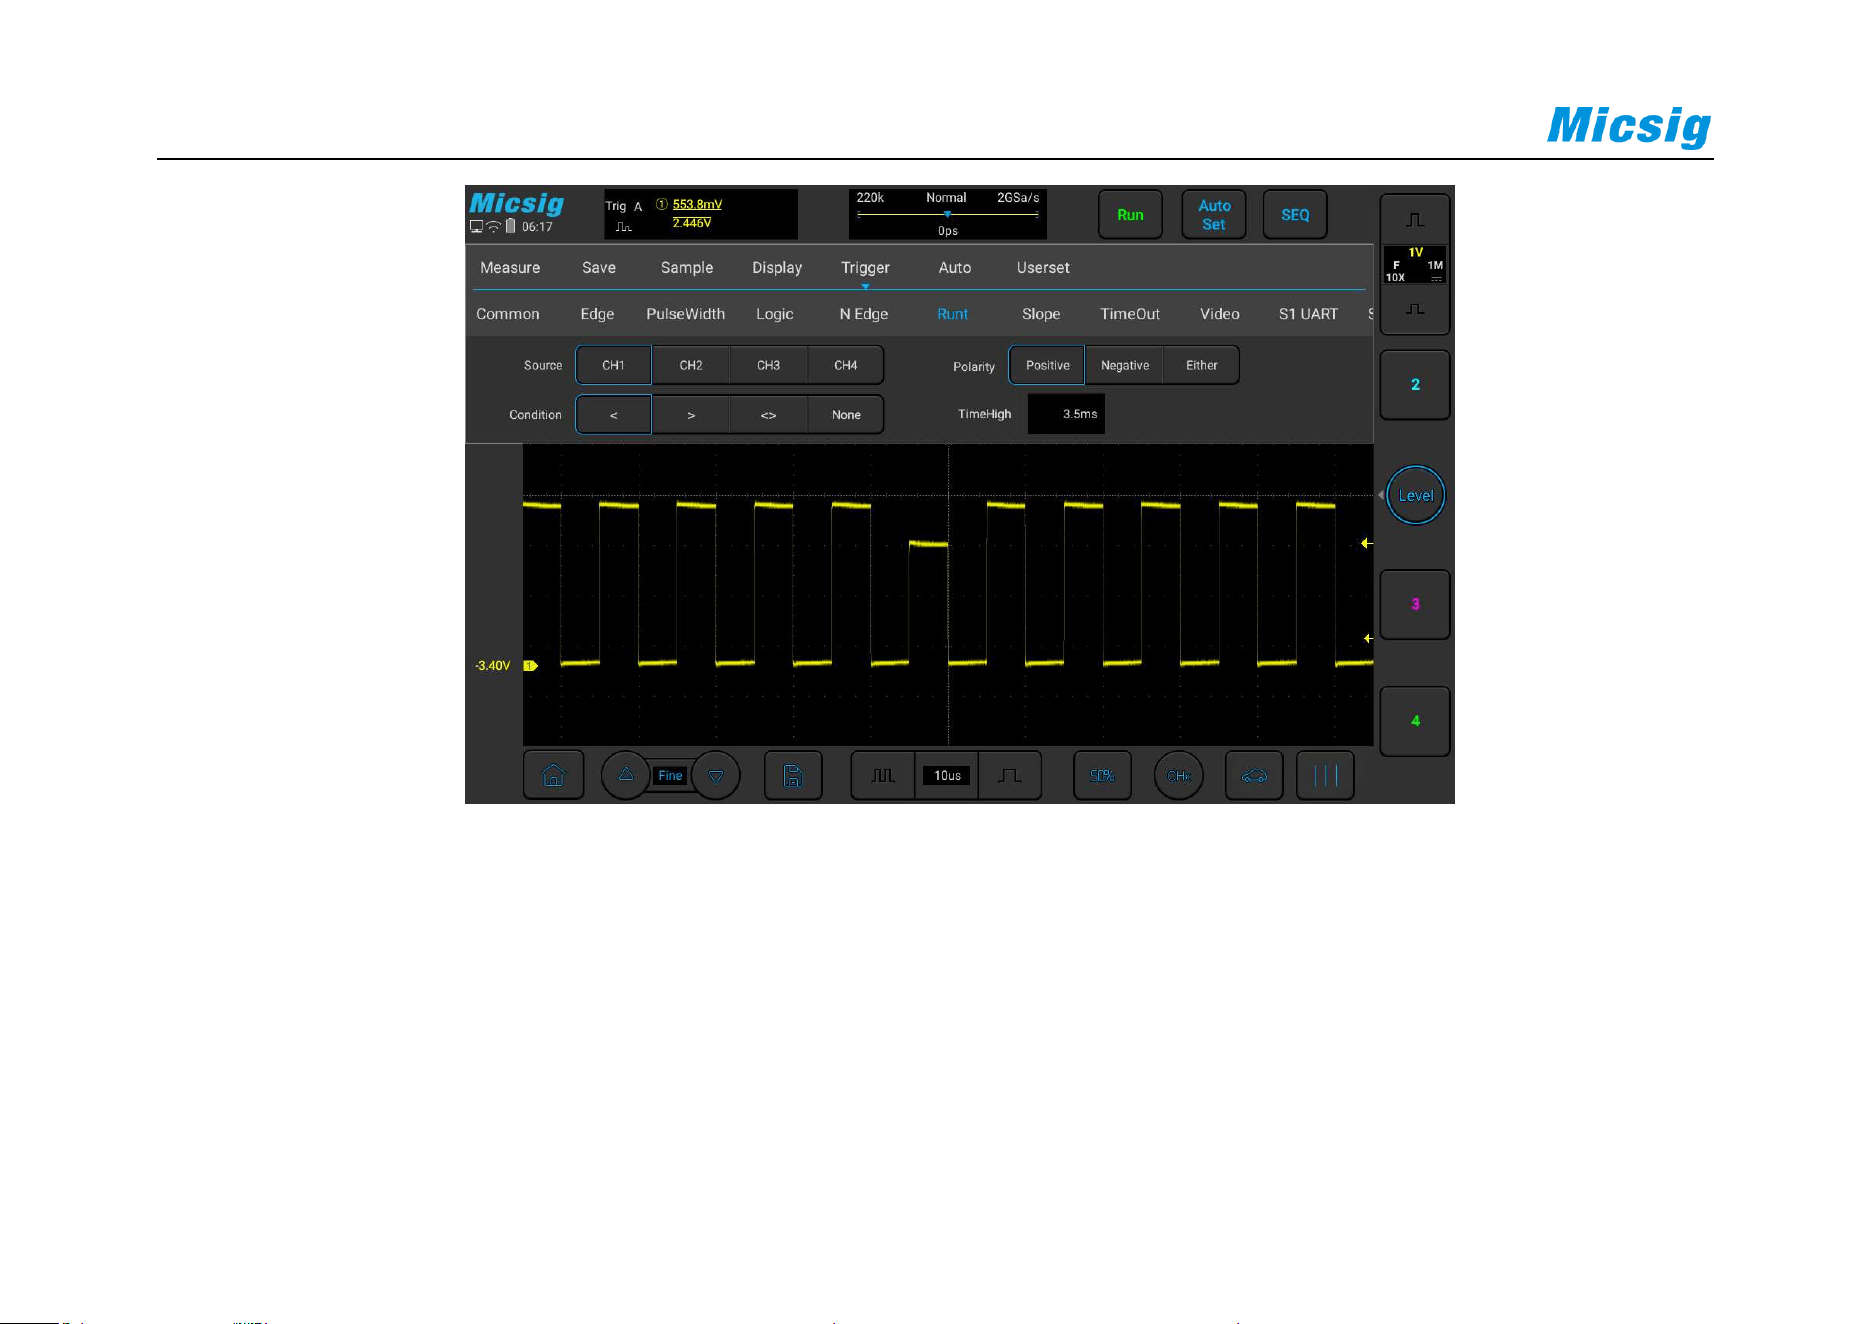Open the TimeHigh 3.5ms value field
The height and width of the screenshot is (1324, 1872).
tap(1066, 414)
